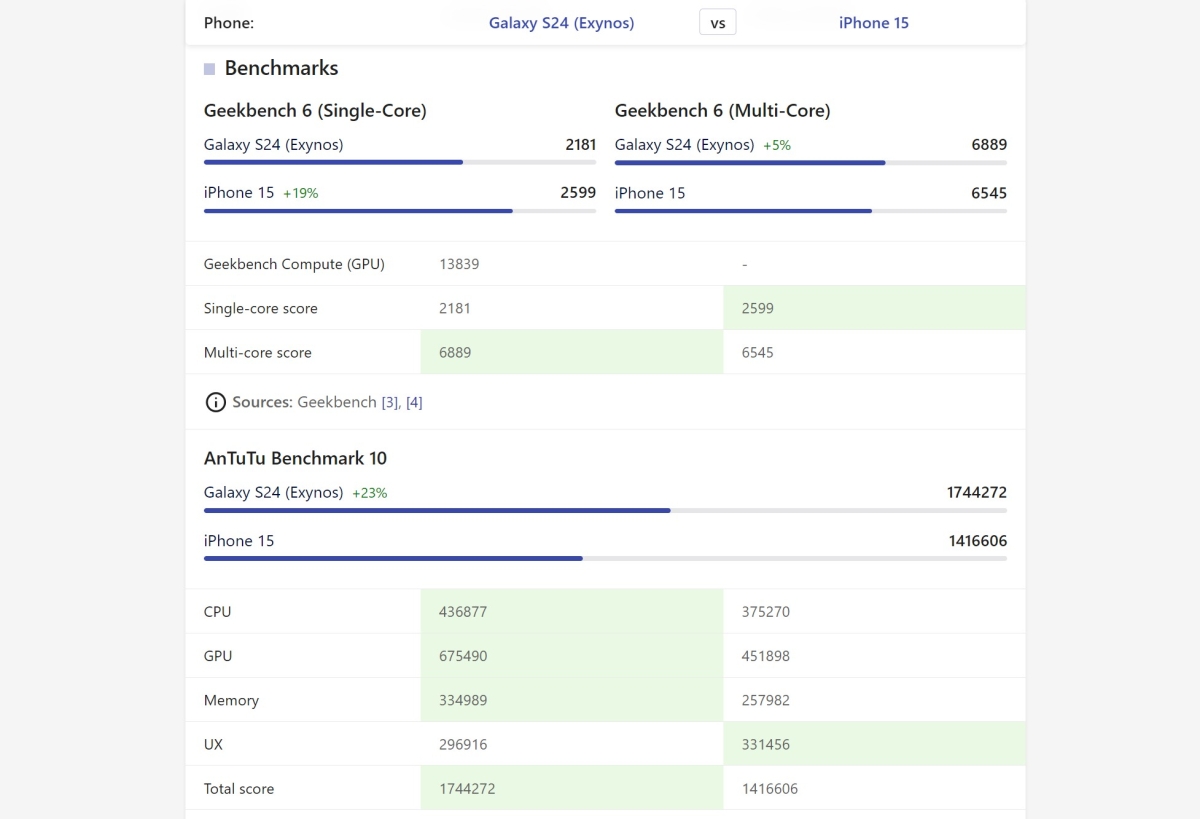
Task: Open the iPhone 15 phone link
Action: (x=874, y=22)
